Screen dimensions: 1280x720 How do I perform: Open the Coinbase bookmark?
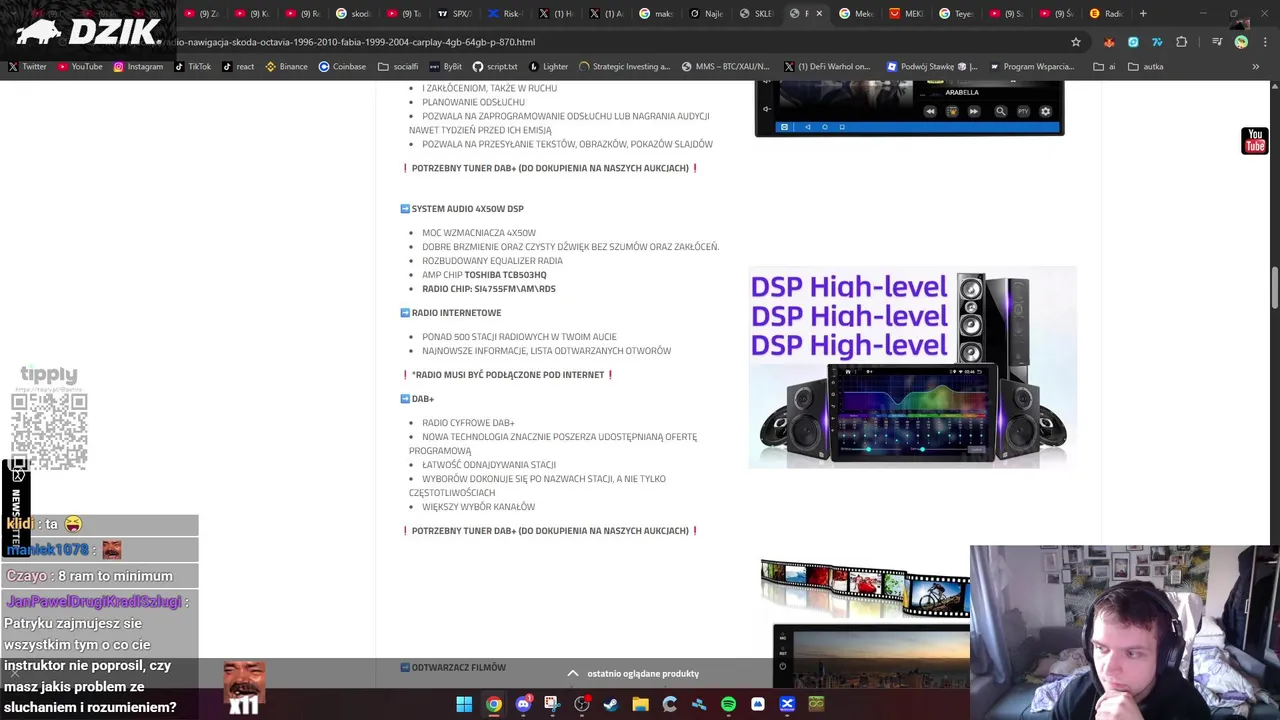342,66
